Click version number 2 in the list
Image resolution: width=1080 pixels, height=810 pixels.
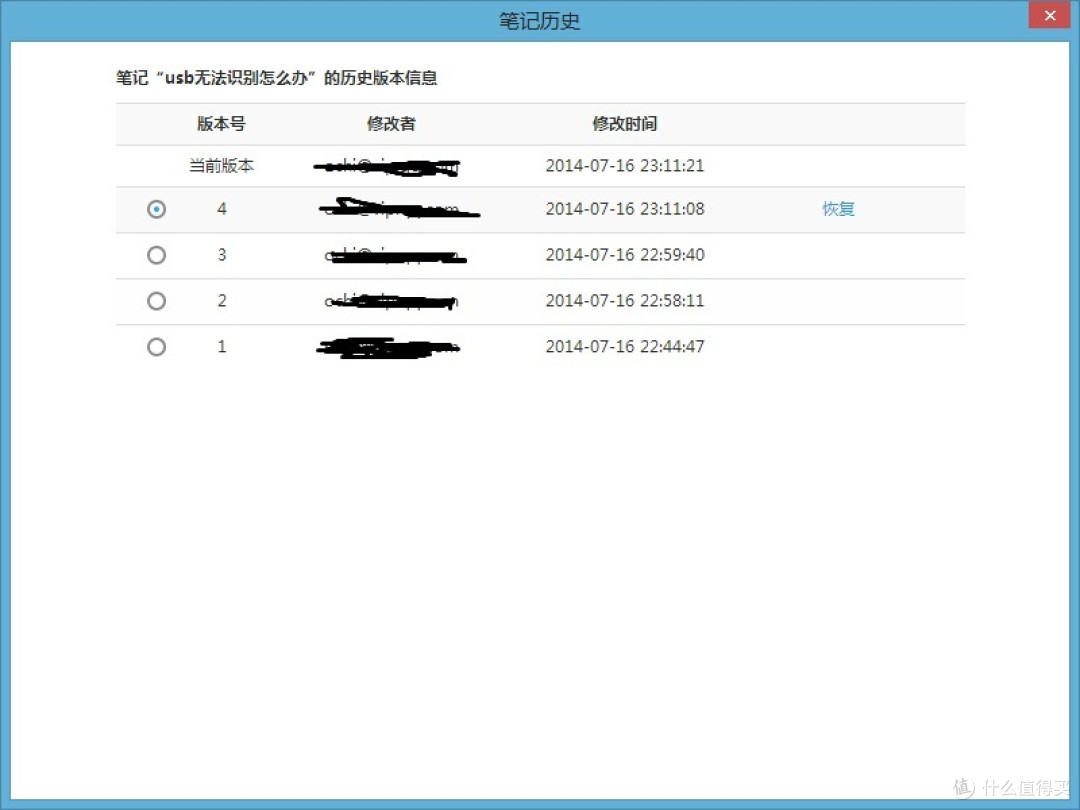[222, 301]
